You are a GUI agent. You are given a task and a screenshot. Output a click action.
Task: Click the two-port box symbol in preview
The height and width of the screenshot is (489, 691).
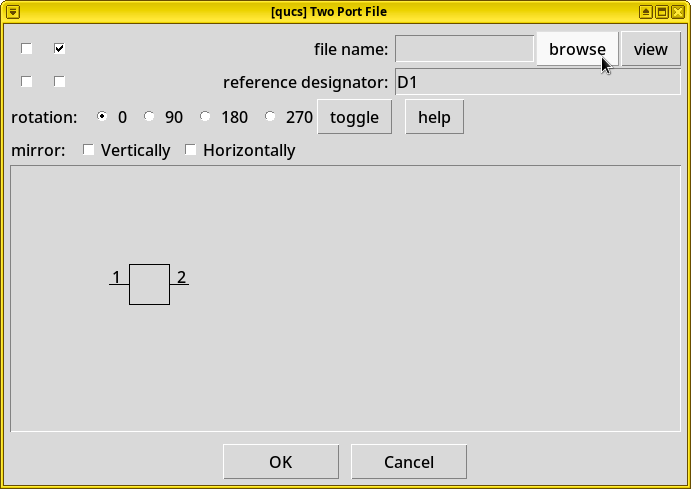[x=149, y=284]
